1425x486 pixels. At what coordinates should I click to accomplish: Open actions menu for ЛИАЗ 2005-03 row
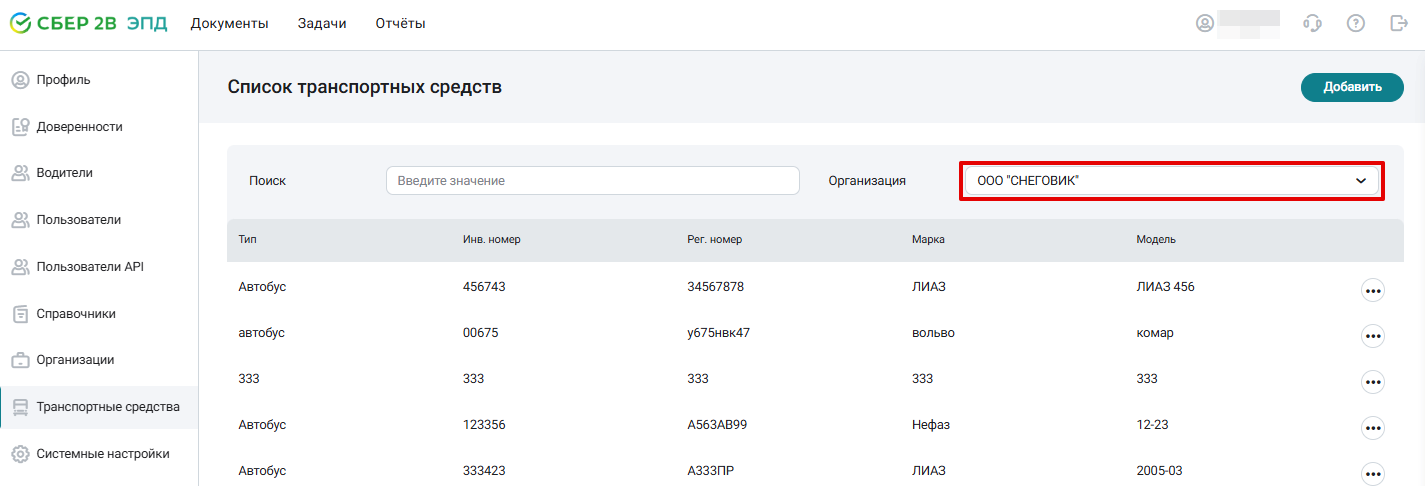(x=1373, y=474)
